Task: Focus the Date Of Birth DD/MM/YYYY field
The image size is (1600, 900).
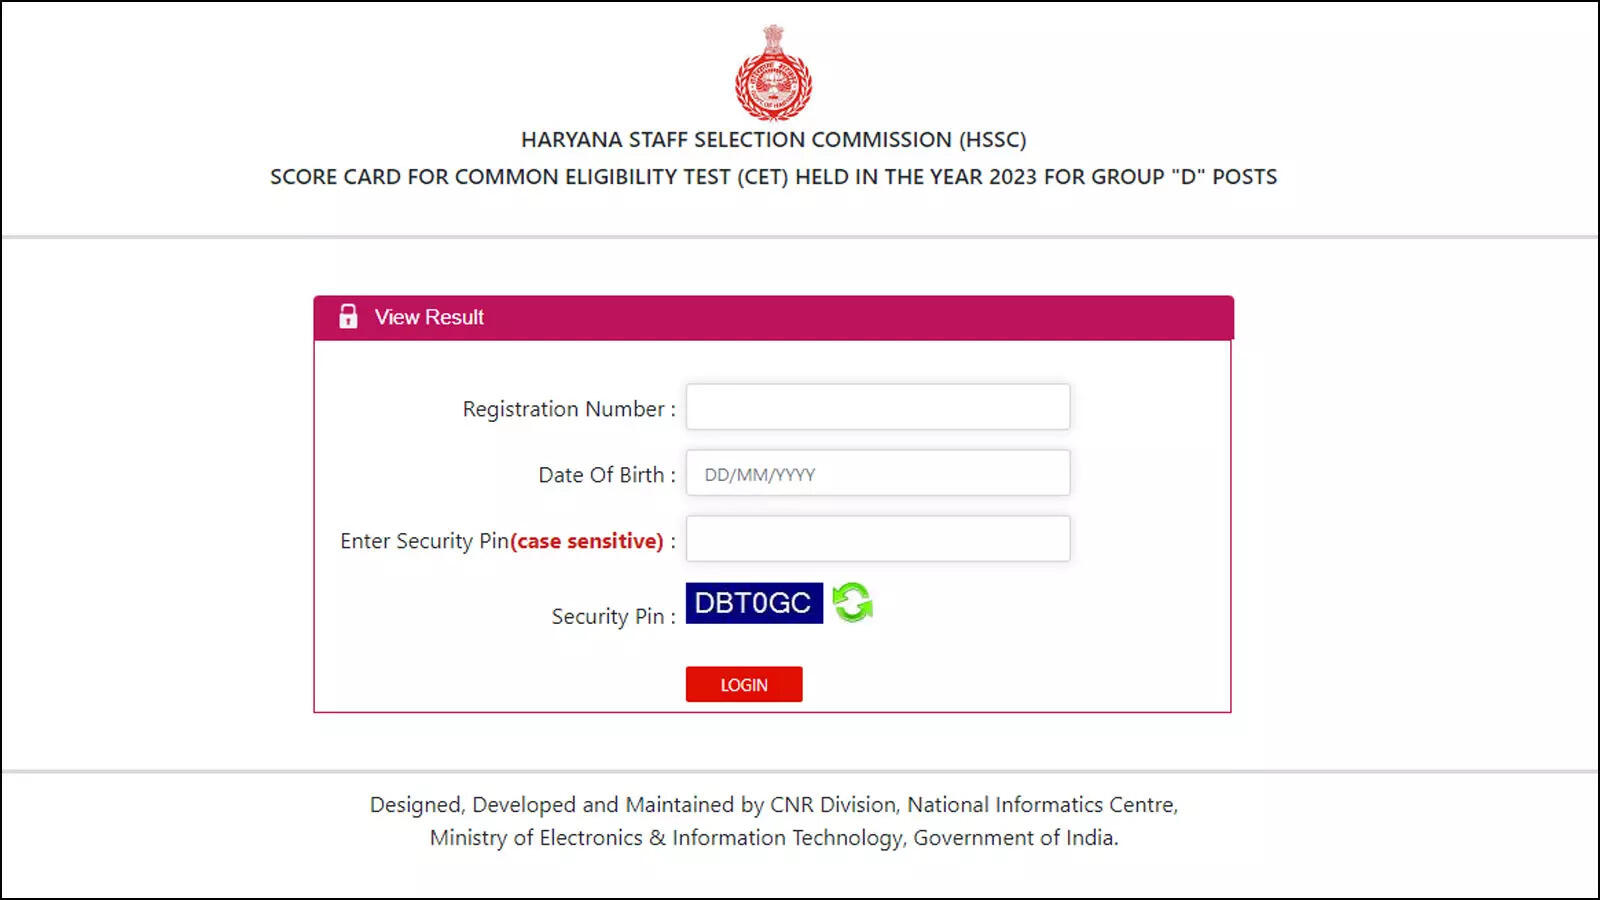Action: (878, 473)
